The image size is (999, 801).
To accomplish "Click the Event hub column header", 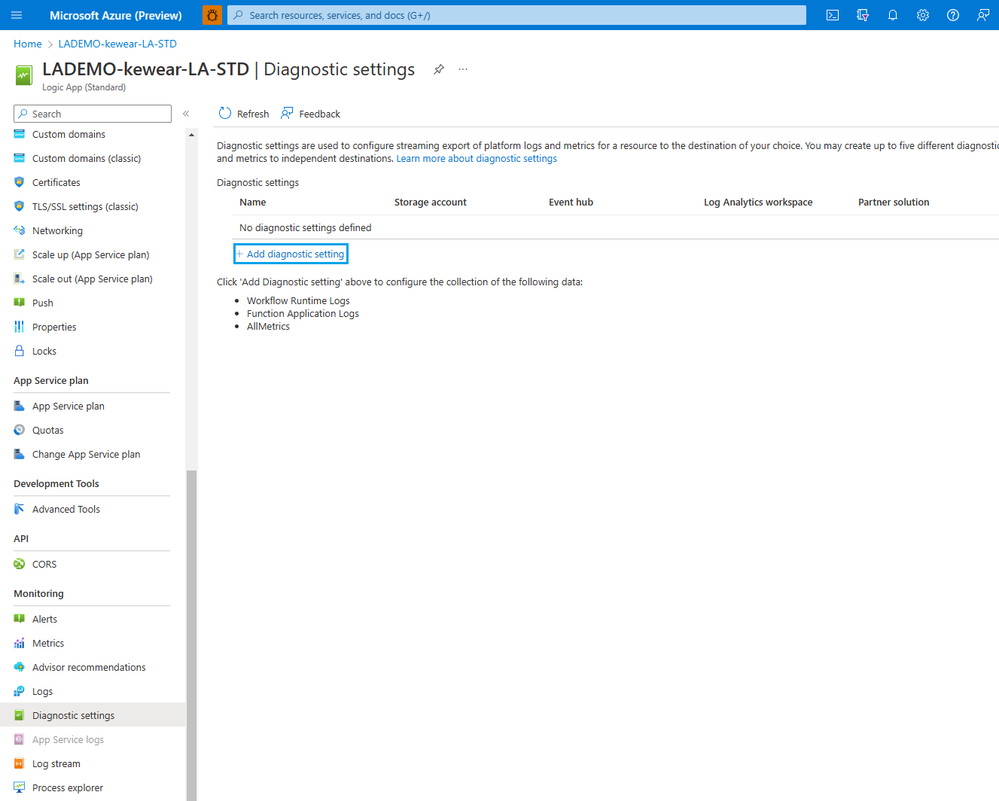I will coord(571,202).
